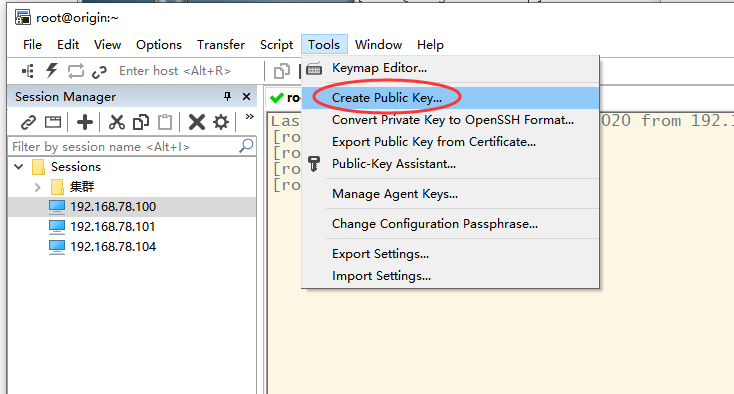Add a new session with plus icon
734x394 pixels.
tap(85, 122)
